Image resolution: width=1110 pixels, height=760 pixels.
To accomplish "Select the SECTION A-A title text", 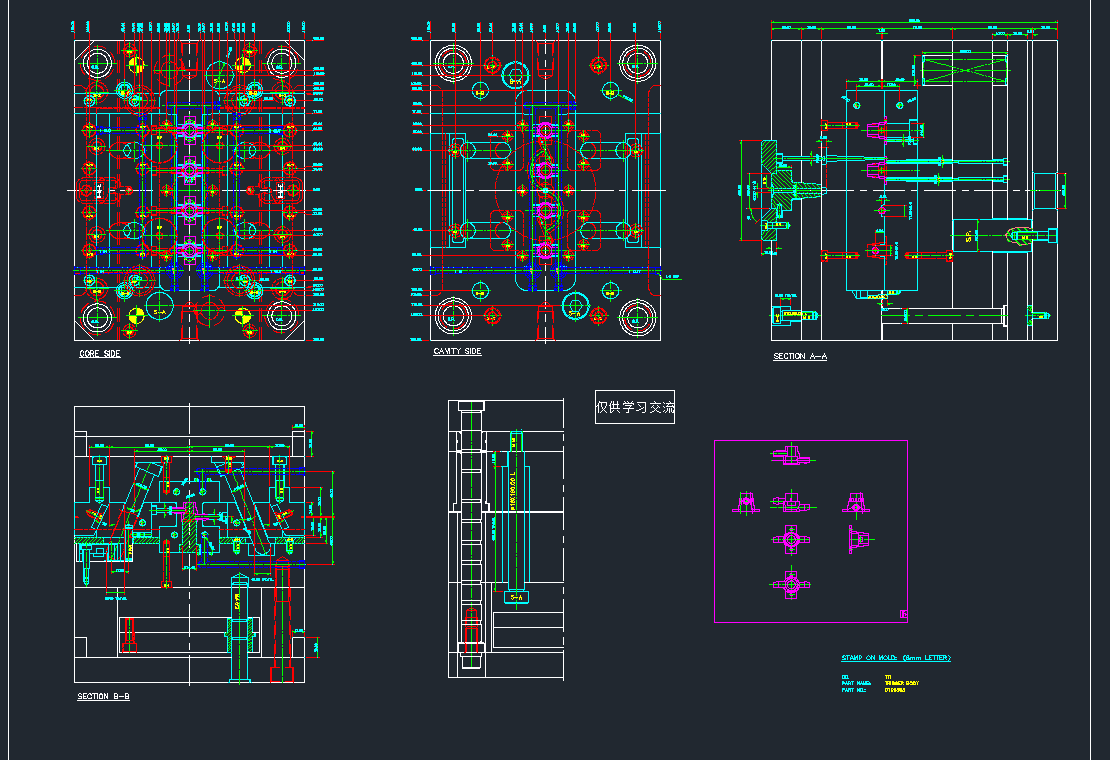I will coord(800,357).
